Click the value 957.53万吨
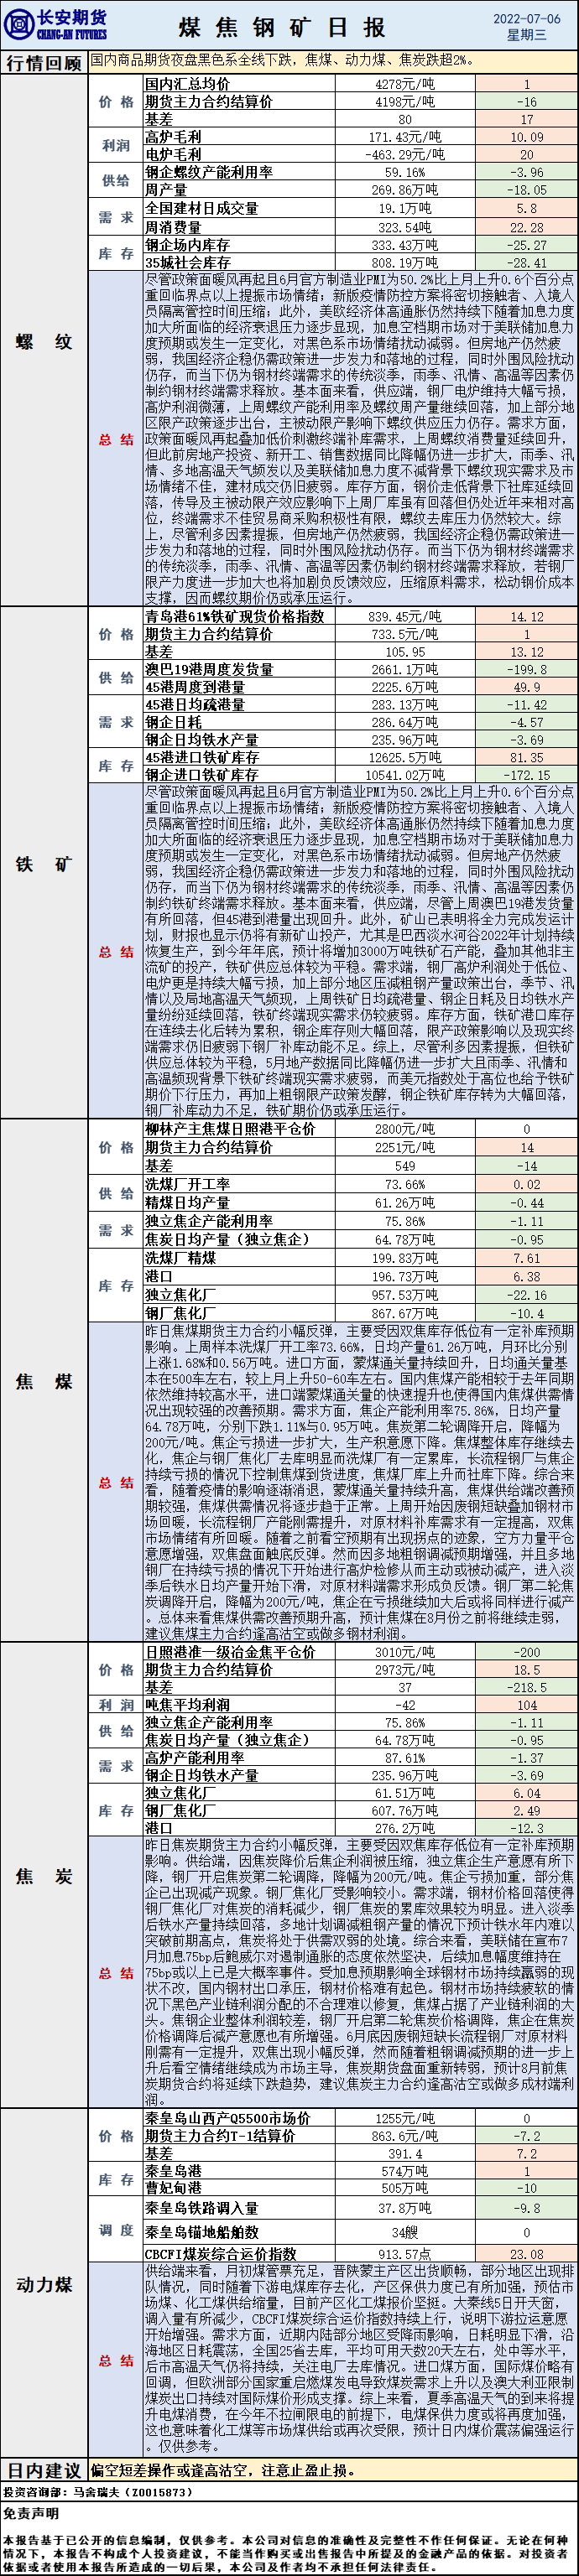This screenshot has width=579, height=2576. tap(405, 1294)
